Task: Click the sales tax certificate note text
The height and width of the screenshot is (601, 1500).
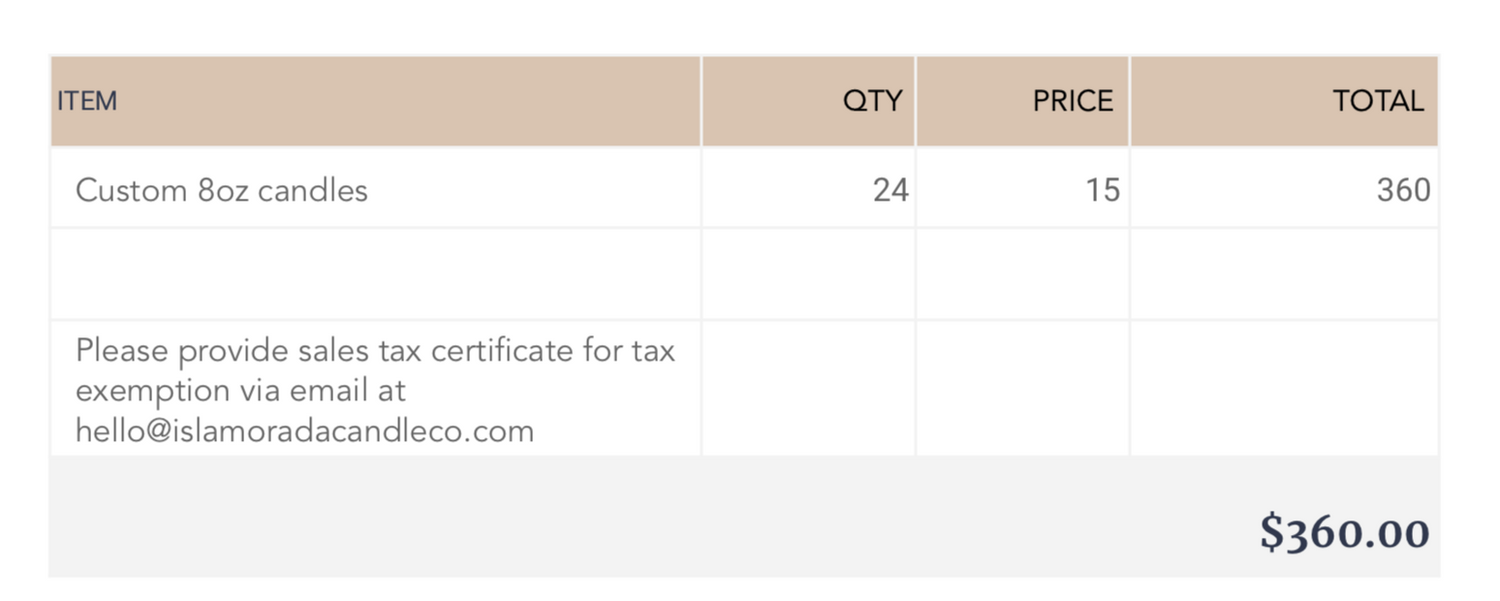Action: pyautogui.click(x=375, y=390)
